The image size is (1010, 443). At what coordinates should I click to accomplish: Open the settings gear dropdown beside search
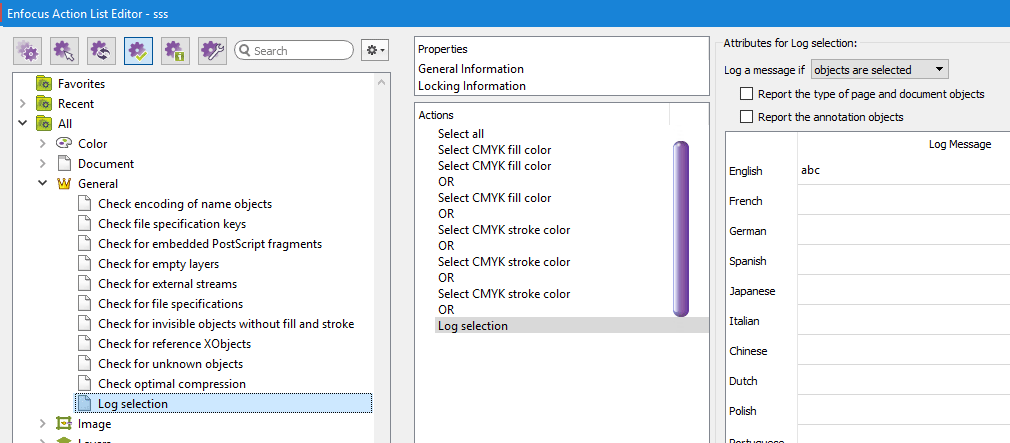(x=375, y=50)
